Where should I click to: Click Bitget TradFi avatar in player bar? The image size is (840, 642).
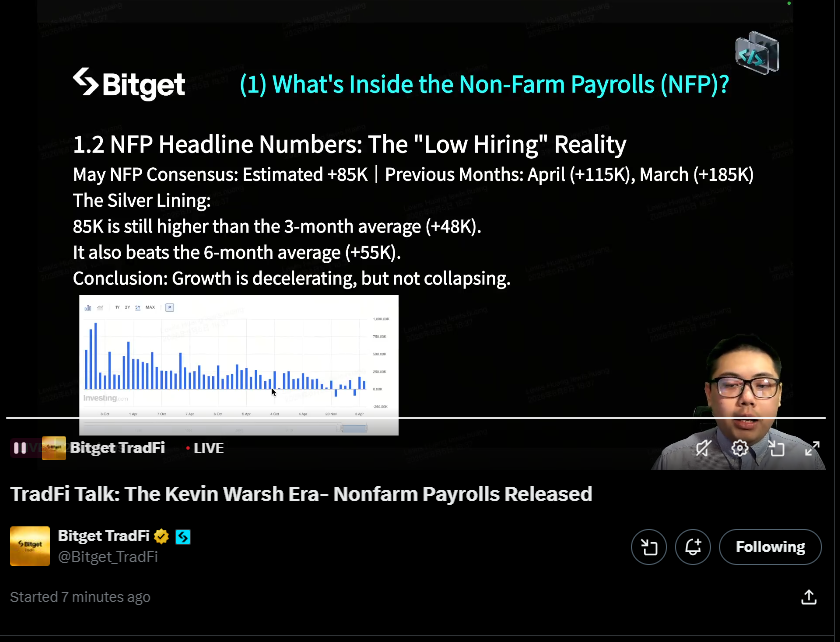pyautogui.click(x=54, y=448)
